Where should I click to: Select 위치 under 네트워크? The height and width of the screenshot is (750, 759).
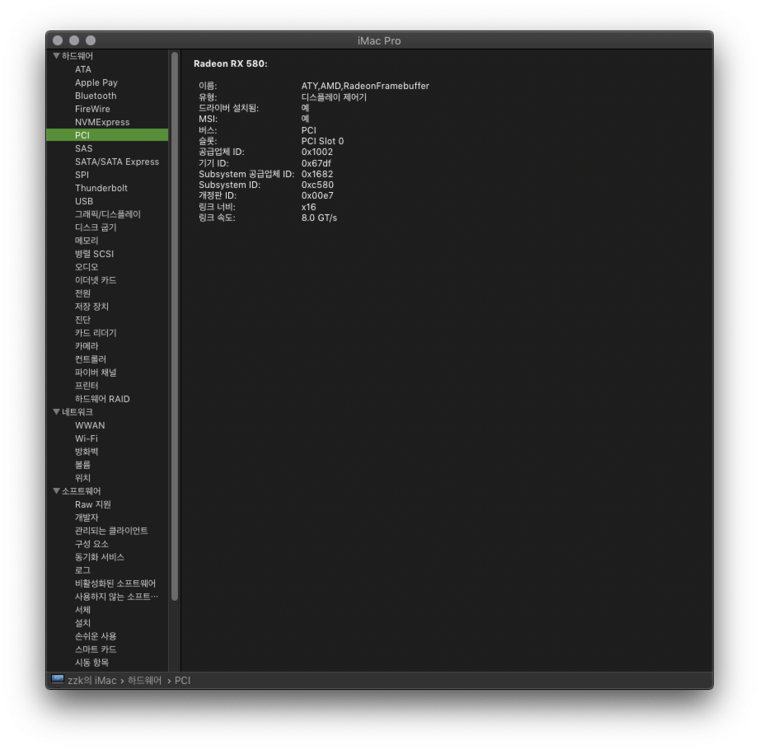tap(82, 478)
